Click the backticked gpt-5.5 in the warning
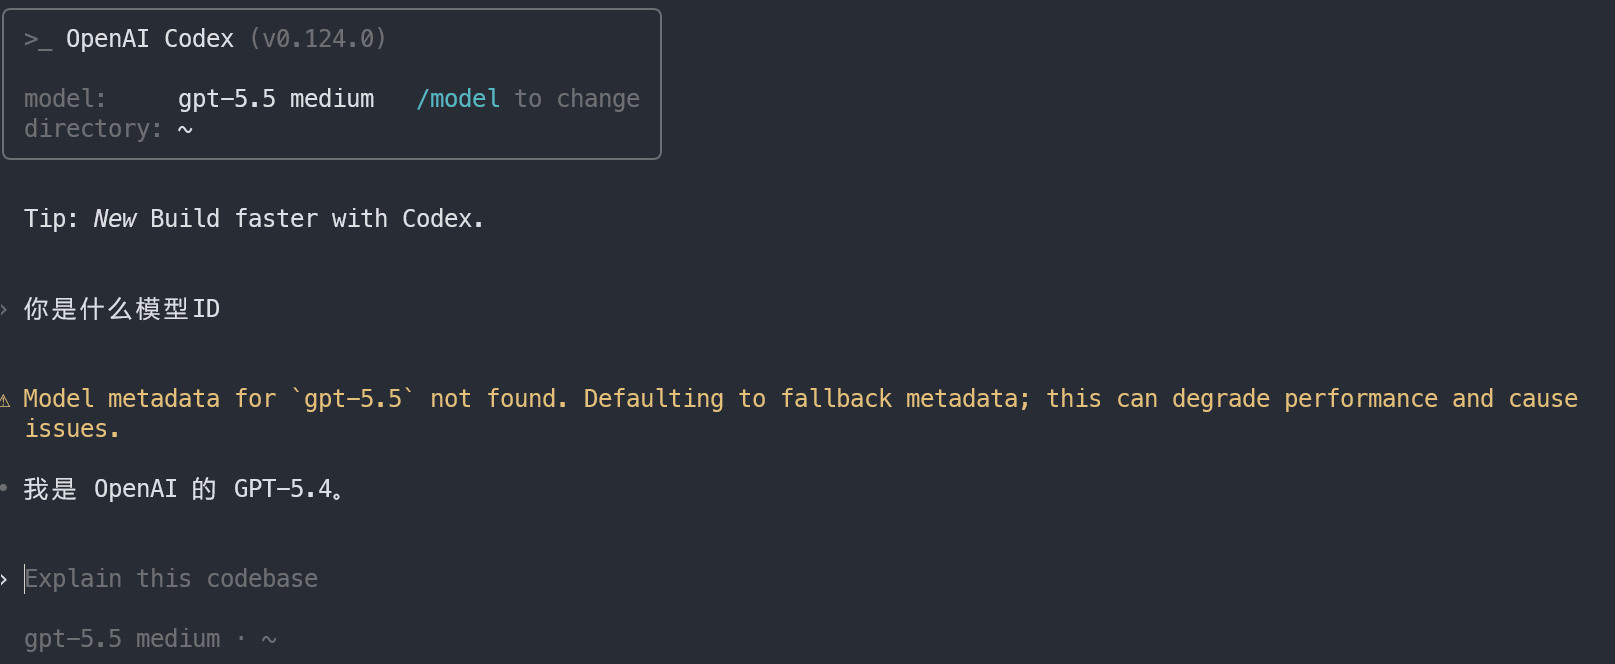The width and height of the screenshot is (1615, 664). (x=353, y=399)
